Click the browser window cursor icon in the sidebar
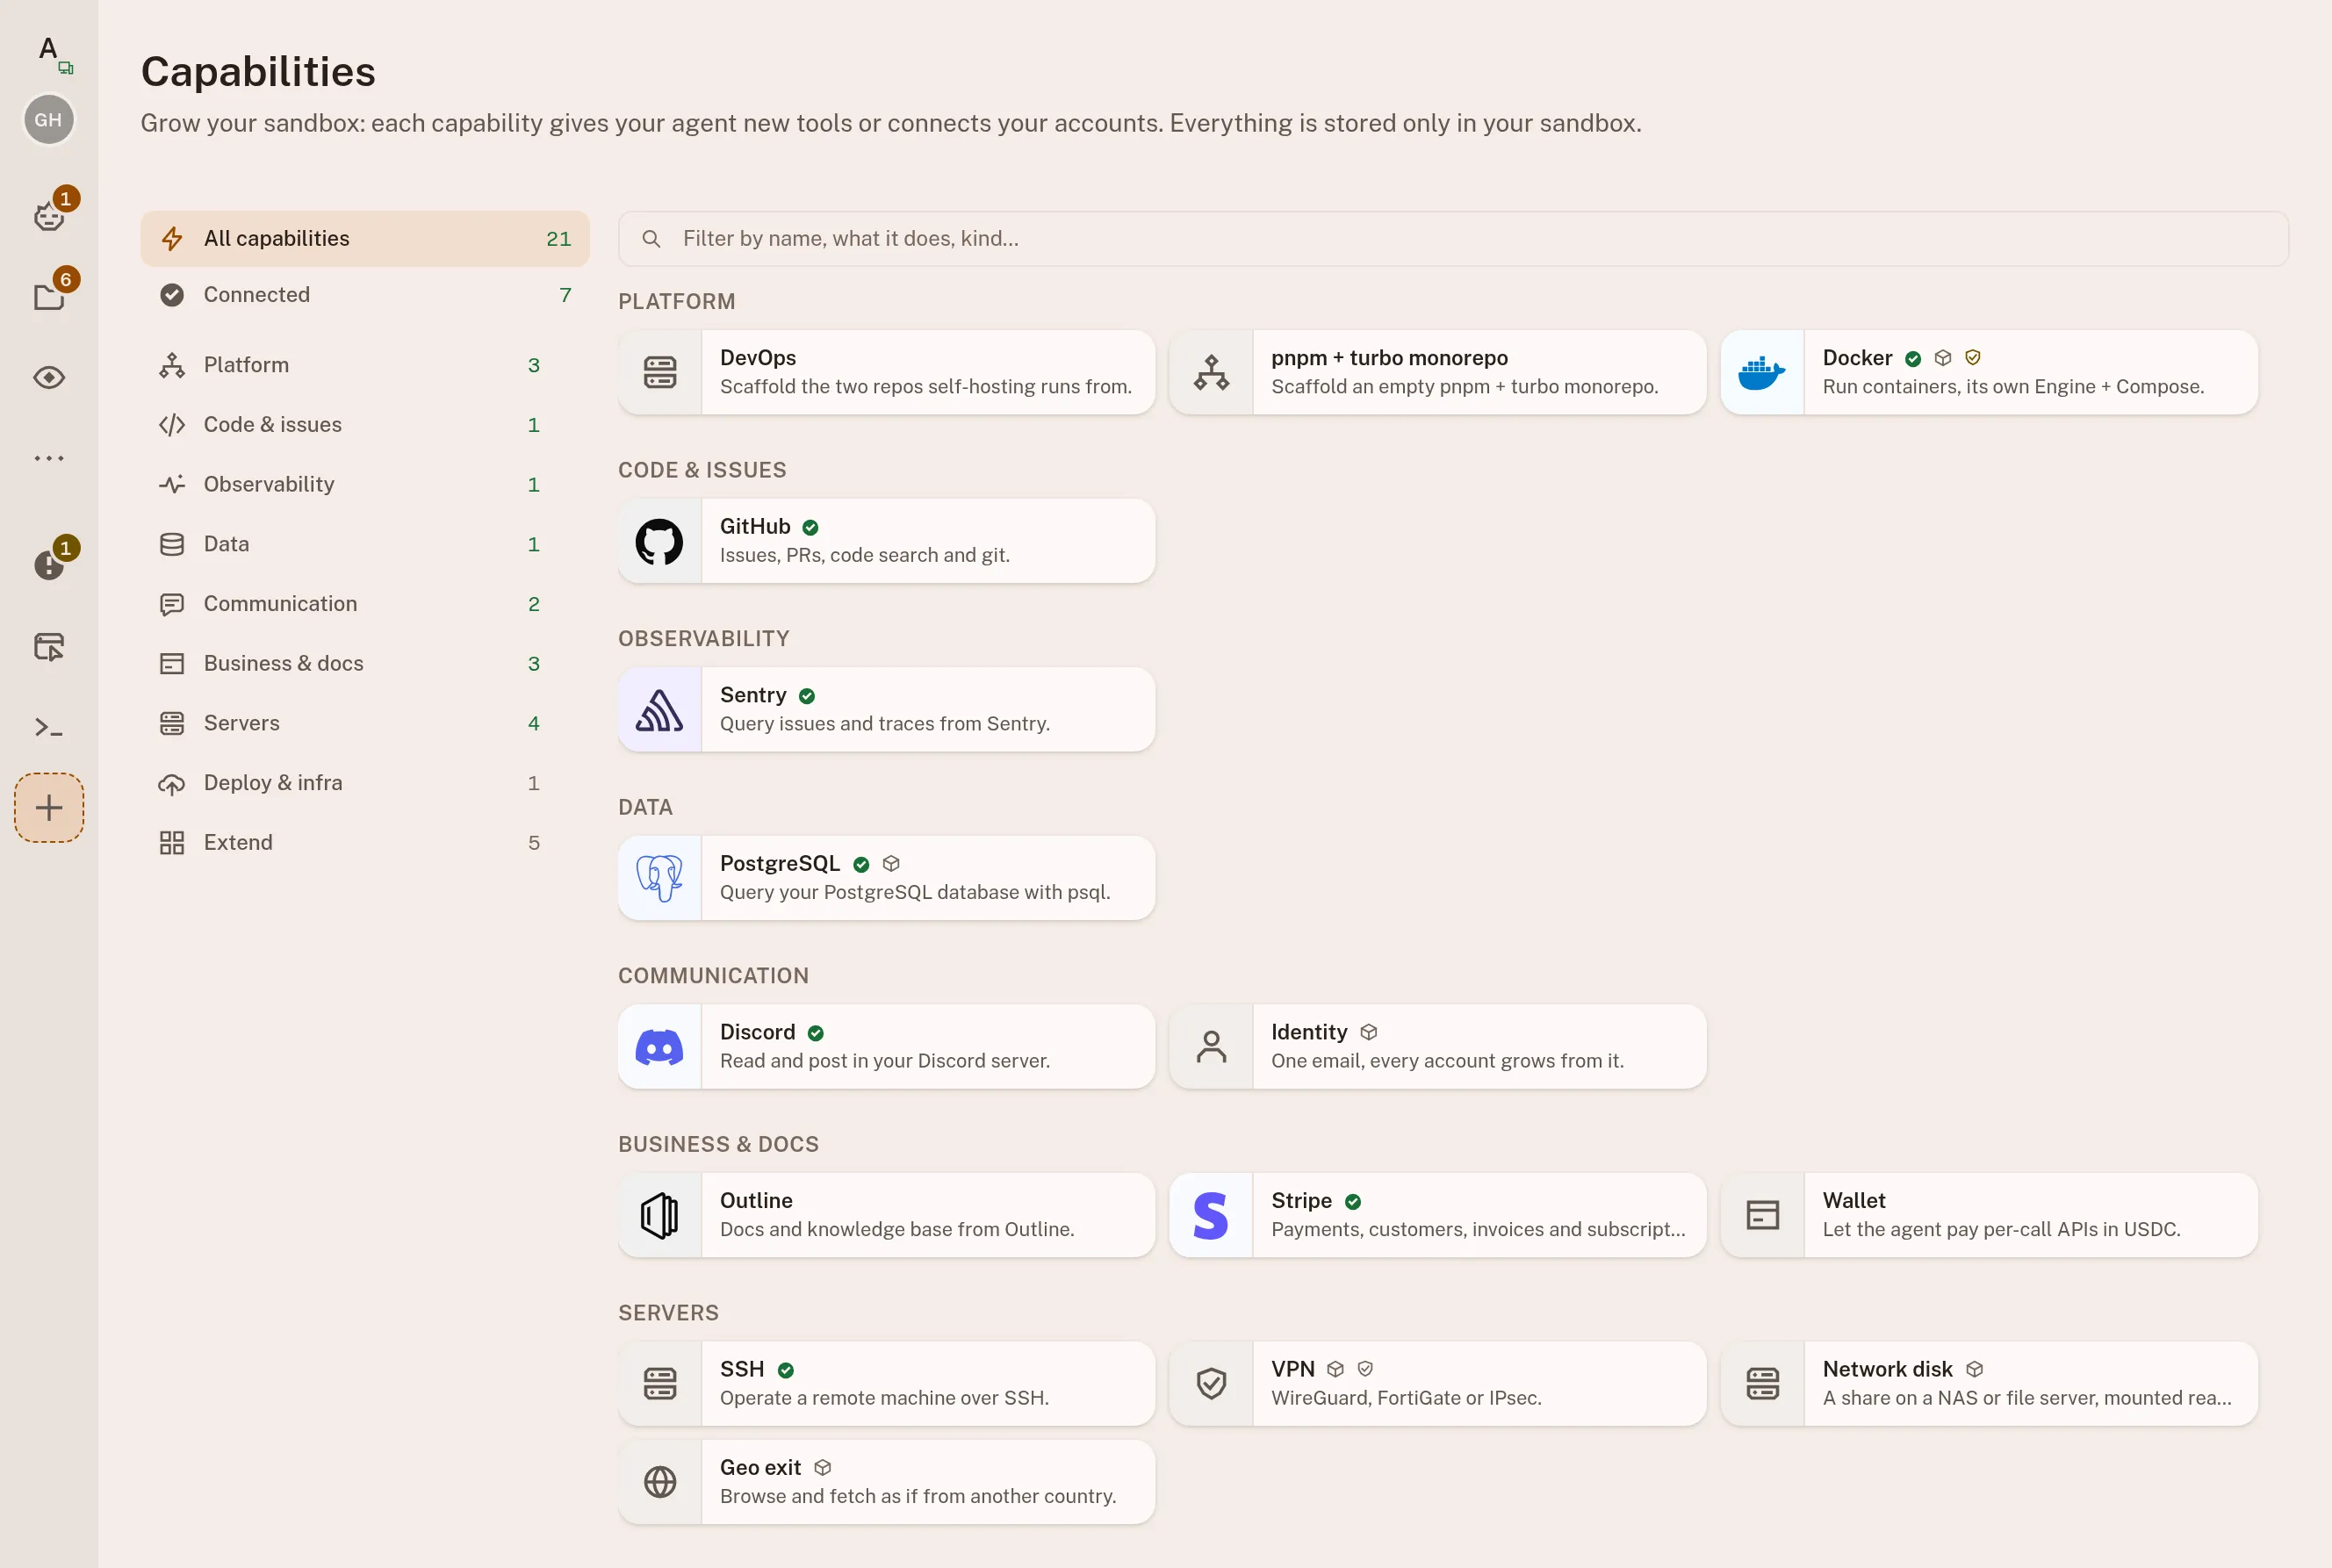This screenshot has width=2332, height=1568. coord(49,646)
